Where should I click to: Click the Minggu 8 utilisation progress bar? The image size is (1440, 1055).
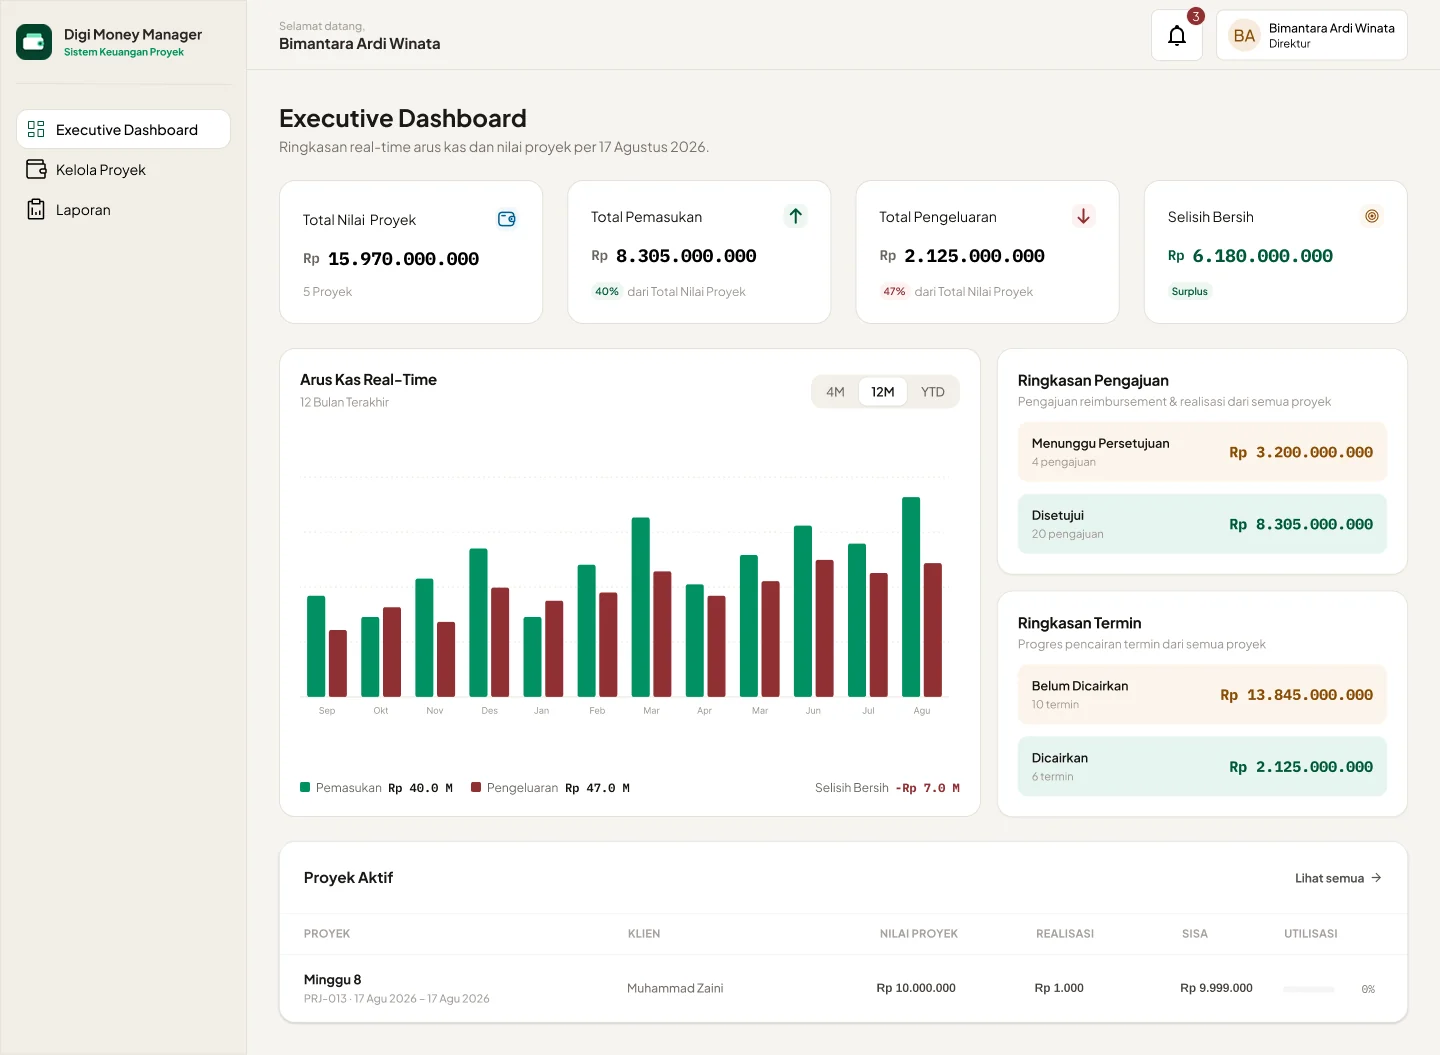click(1309, 989)
